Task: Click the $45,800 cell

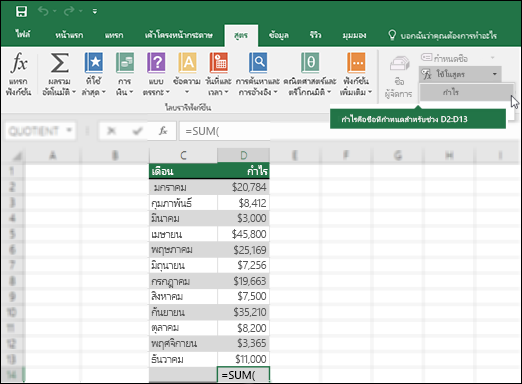Action: coord(243,234)
